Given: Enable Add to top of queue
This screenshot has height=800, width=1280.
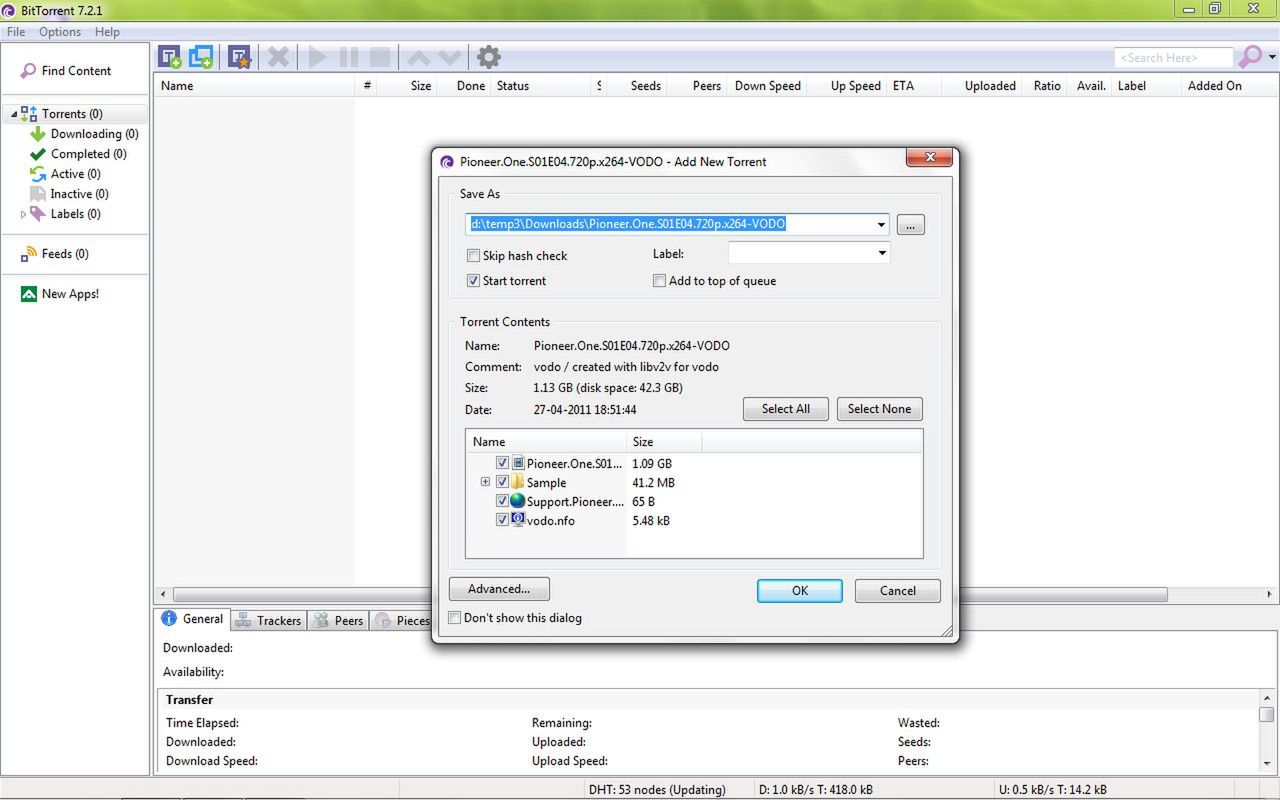Looking at the screenshot, I should tap(659, 281).
